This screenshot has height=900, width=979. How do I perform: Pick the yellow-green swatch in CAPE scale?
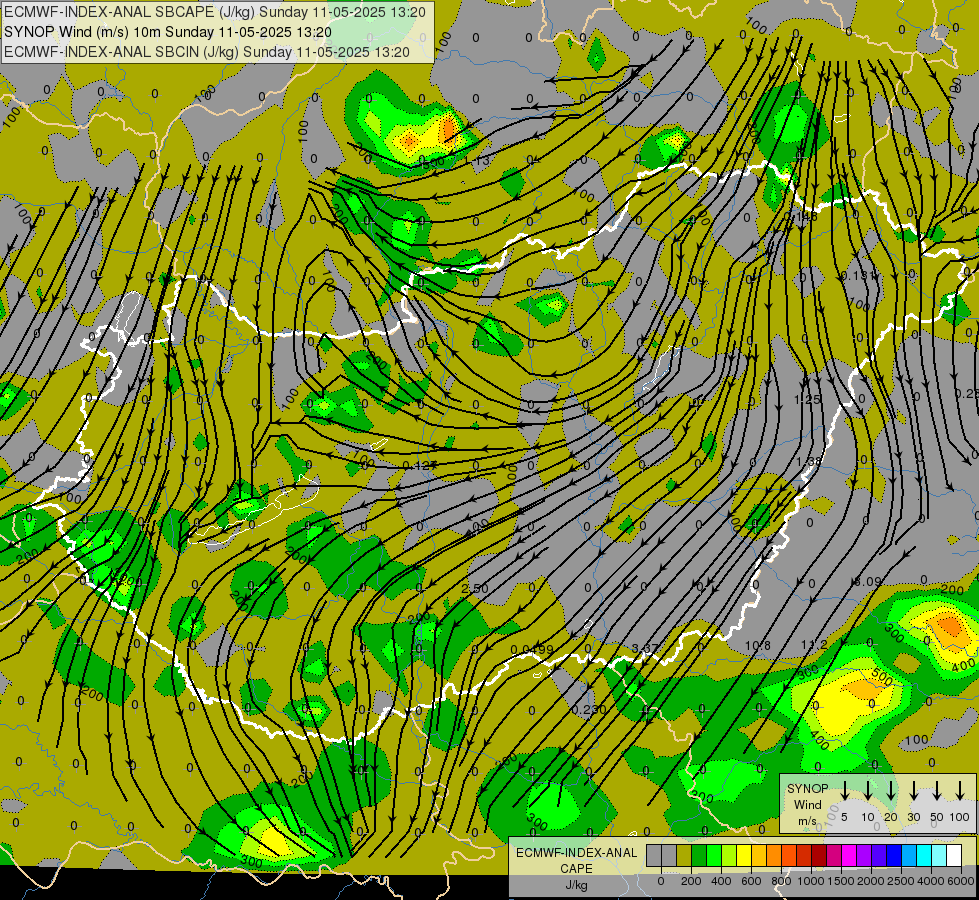click(x=729, y=855)
